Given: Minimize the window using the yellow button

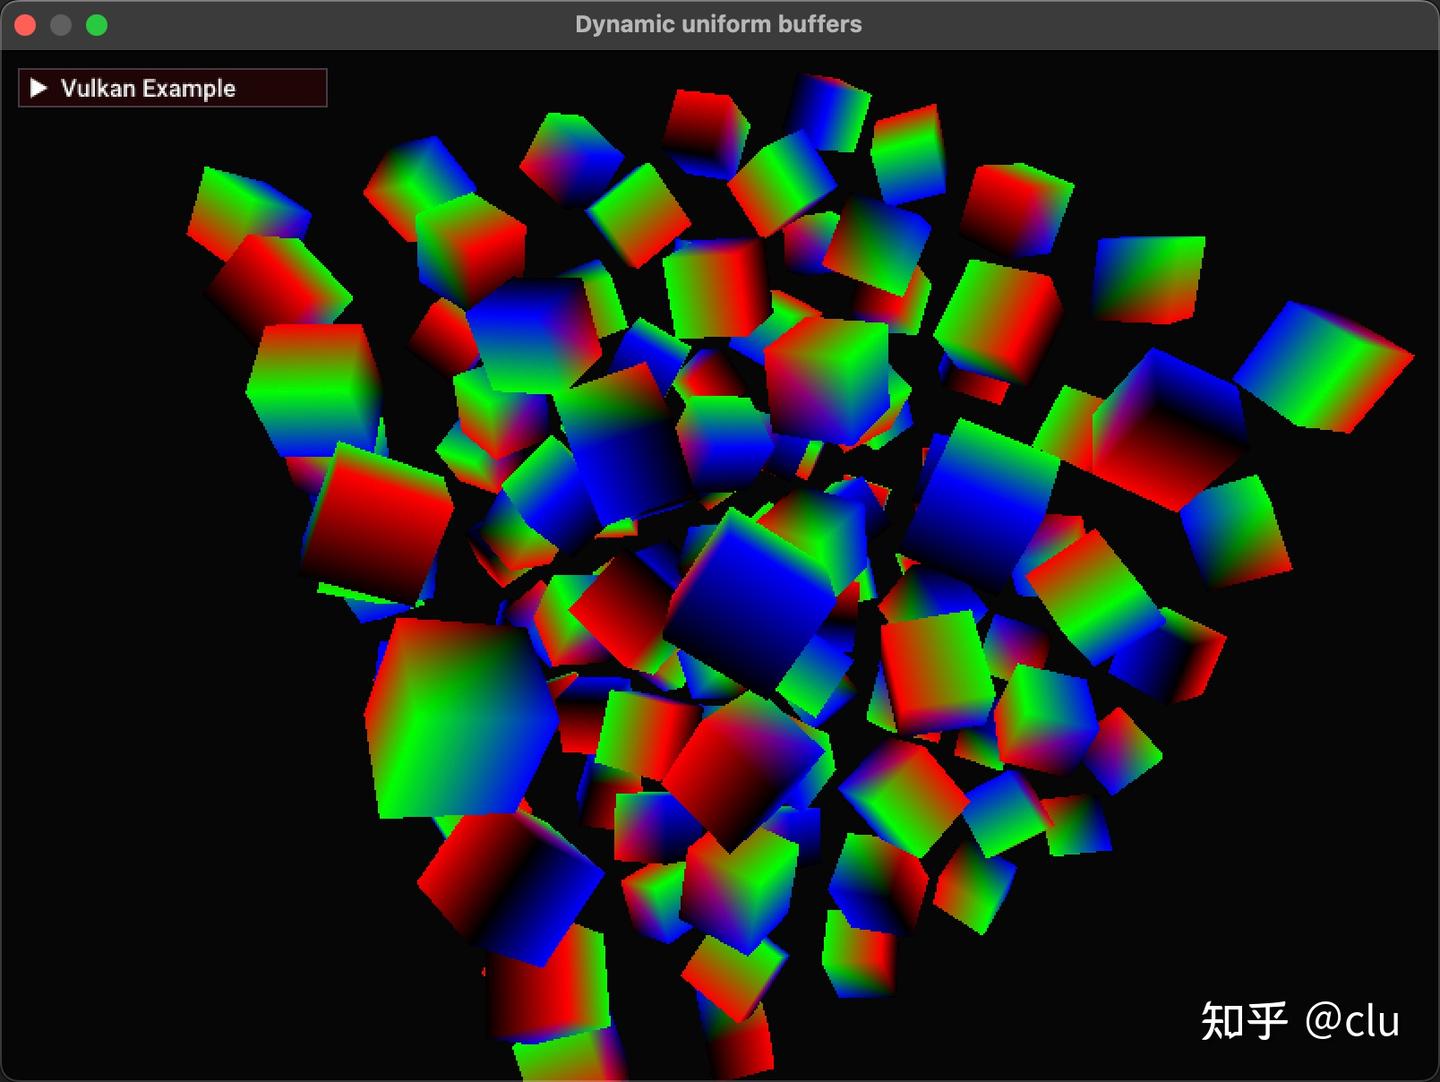Looking at the screenshot, I should (60, 25).
